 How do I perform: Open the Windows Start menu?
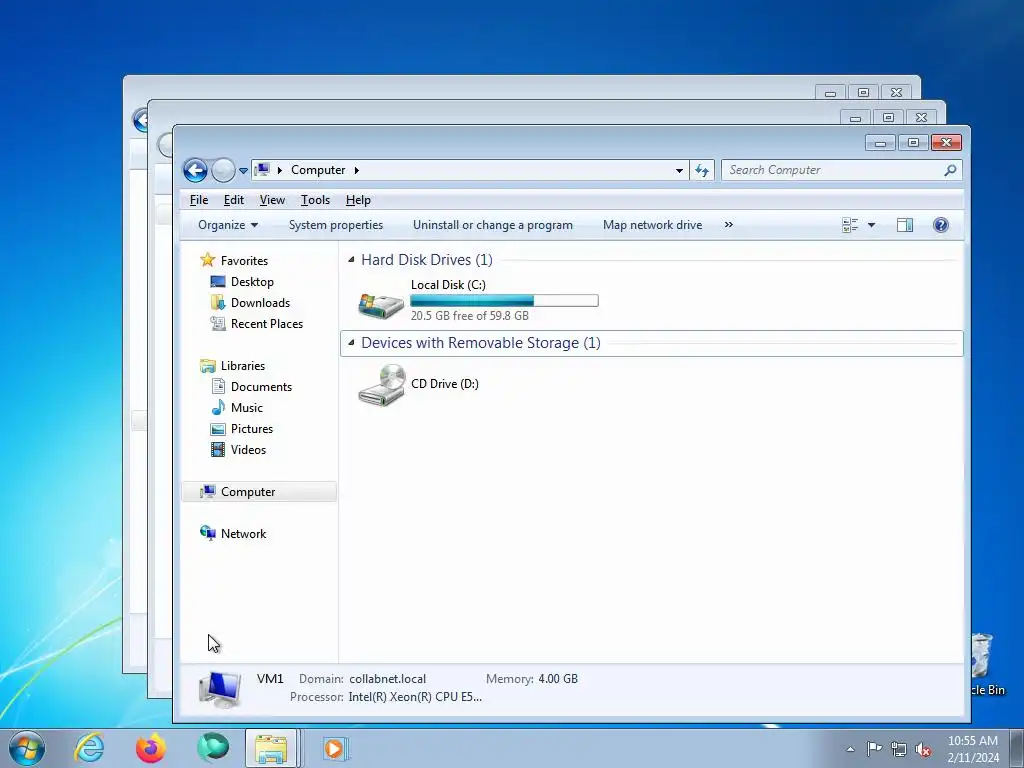27,748
